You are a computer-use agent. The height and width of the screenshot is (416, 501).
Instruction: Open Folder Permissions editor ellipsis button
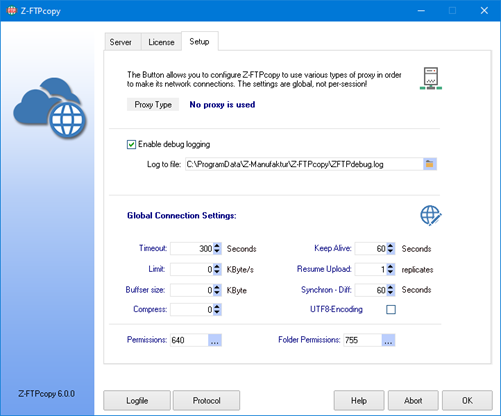click(x=388, y=340)
